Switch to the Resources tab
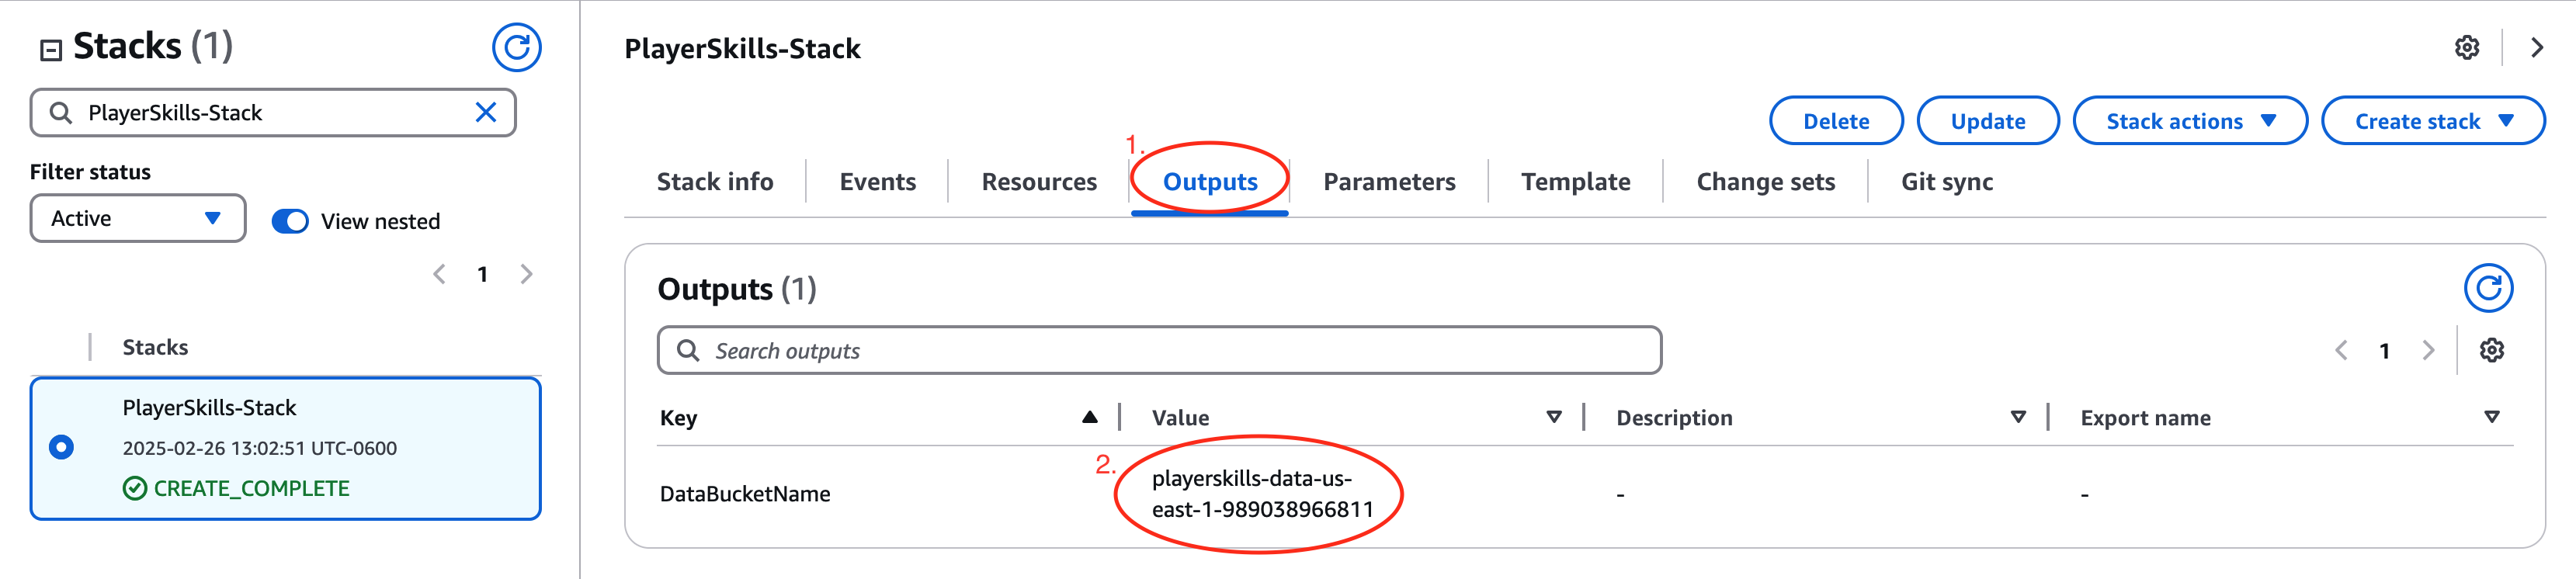 (1038, 182)
